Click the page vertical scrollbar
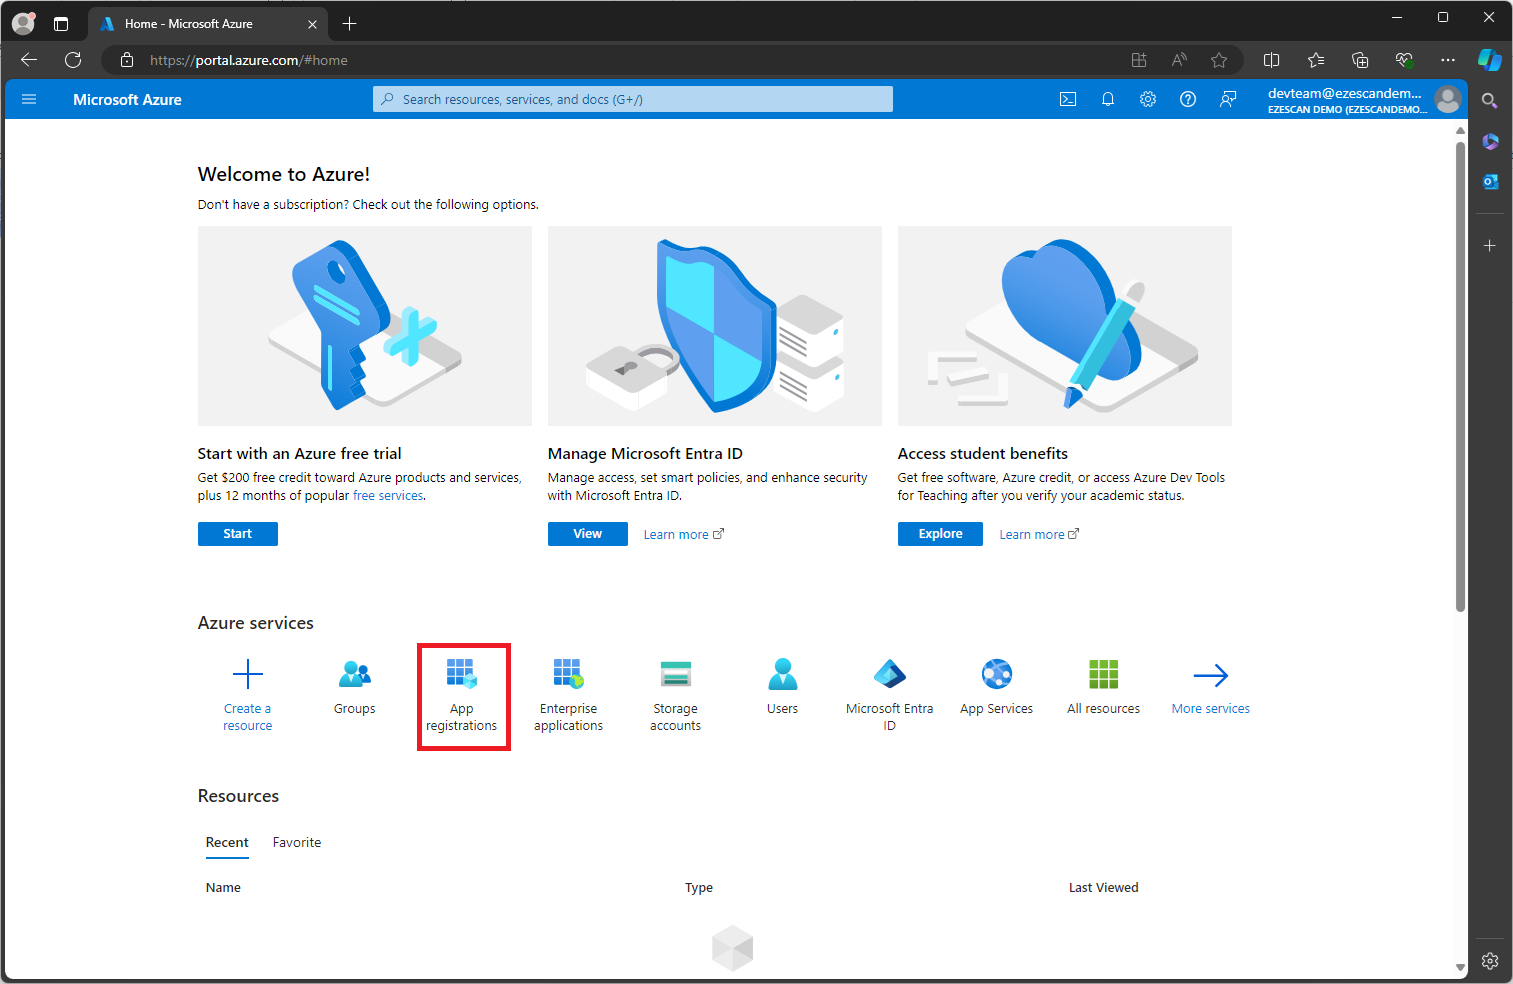This screenshot has height=984, width=1513. point(1460,400)
